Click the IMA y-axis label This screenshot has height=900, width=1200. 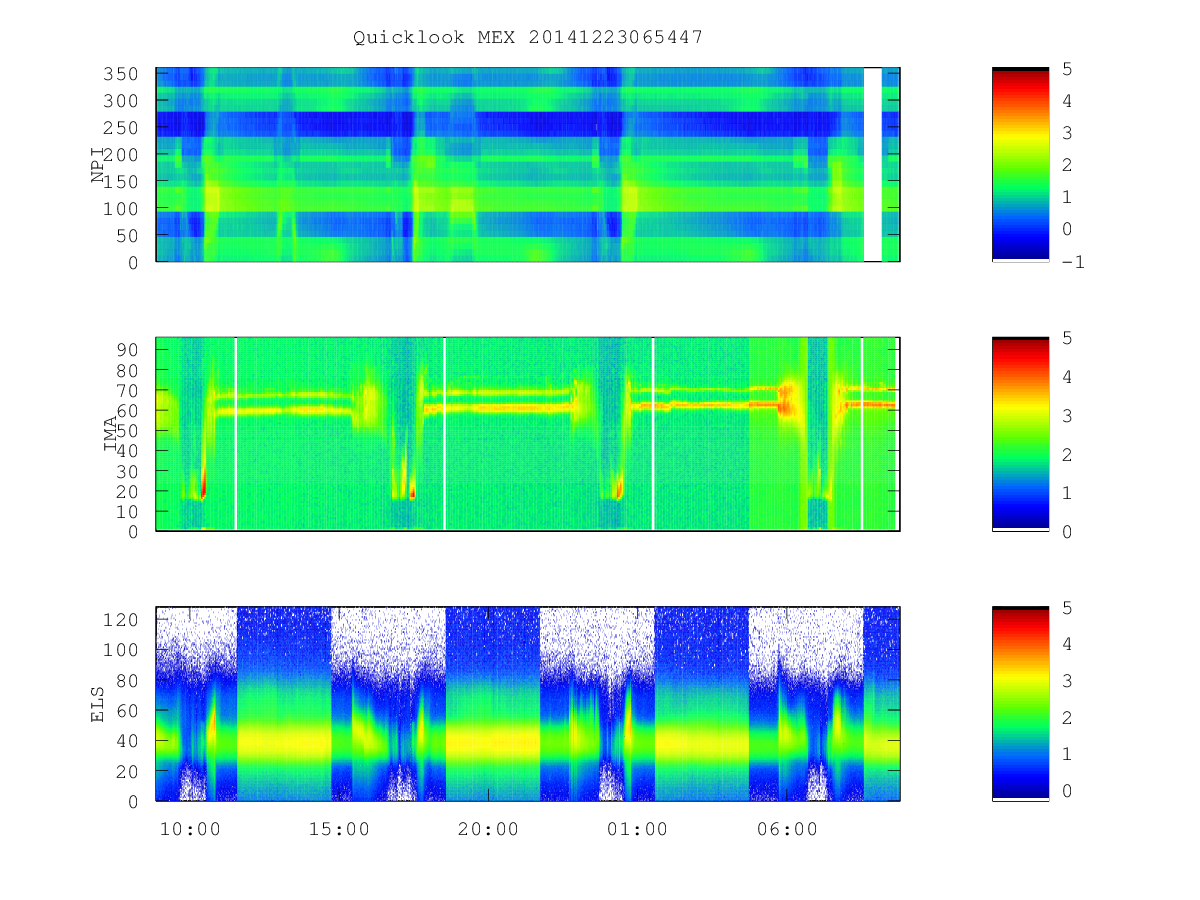(110, 434)
